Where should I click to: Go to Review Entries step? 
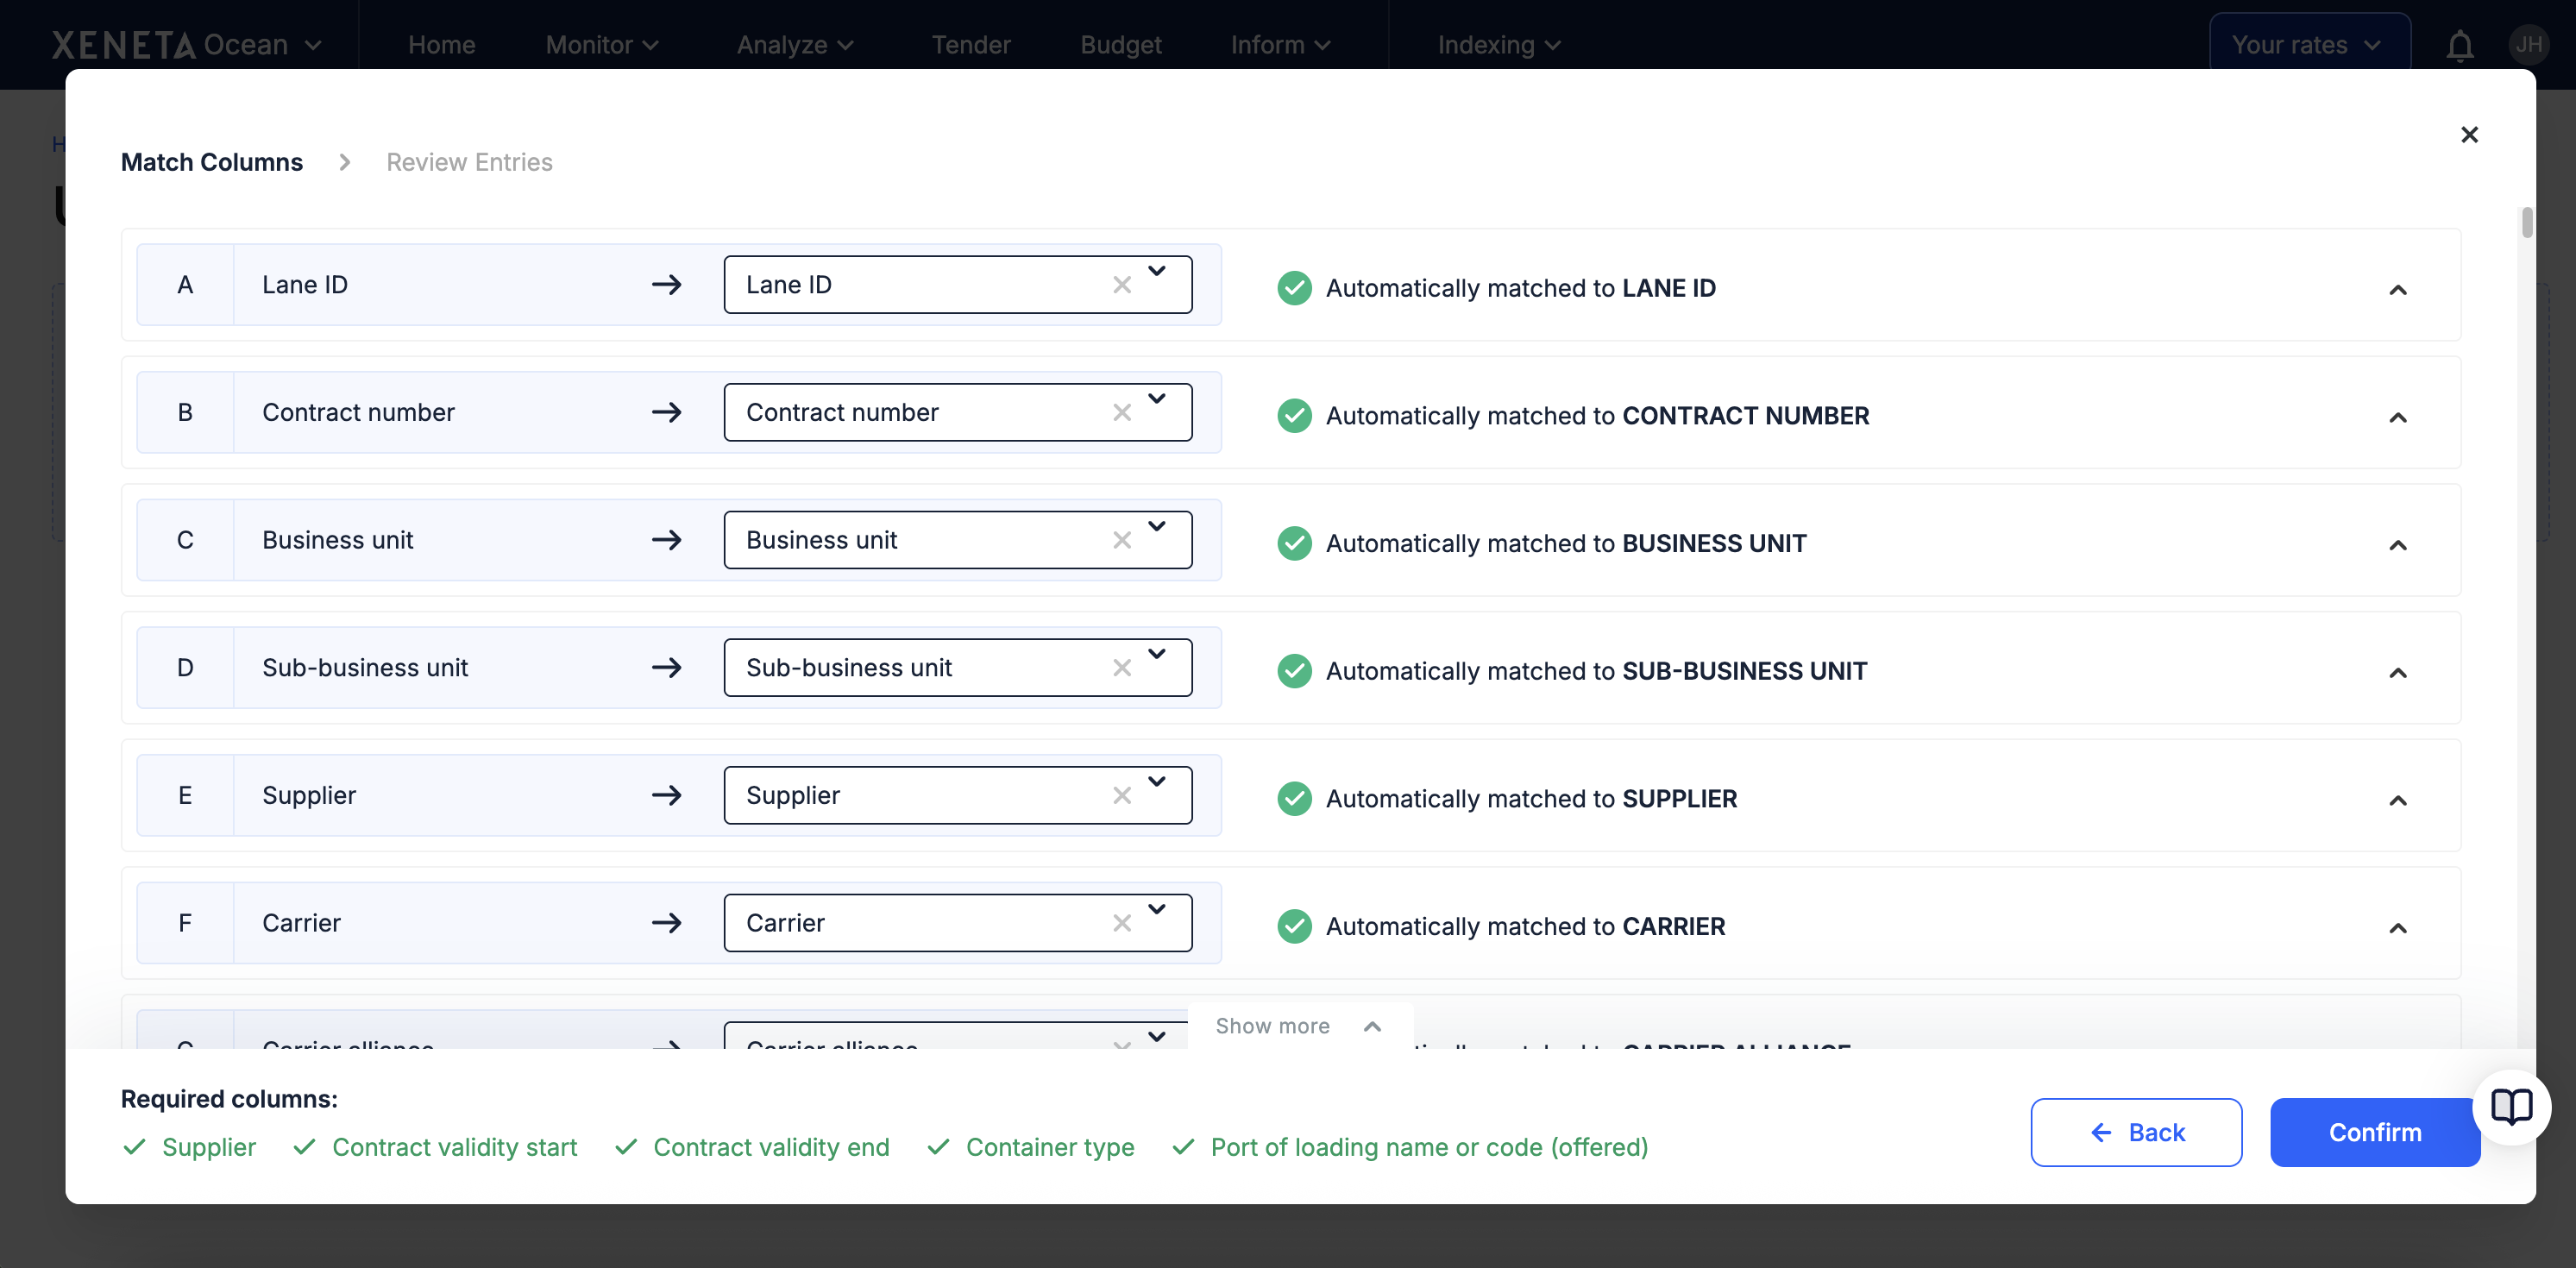pos(469,162)
